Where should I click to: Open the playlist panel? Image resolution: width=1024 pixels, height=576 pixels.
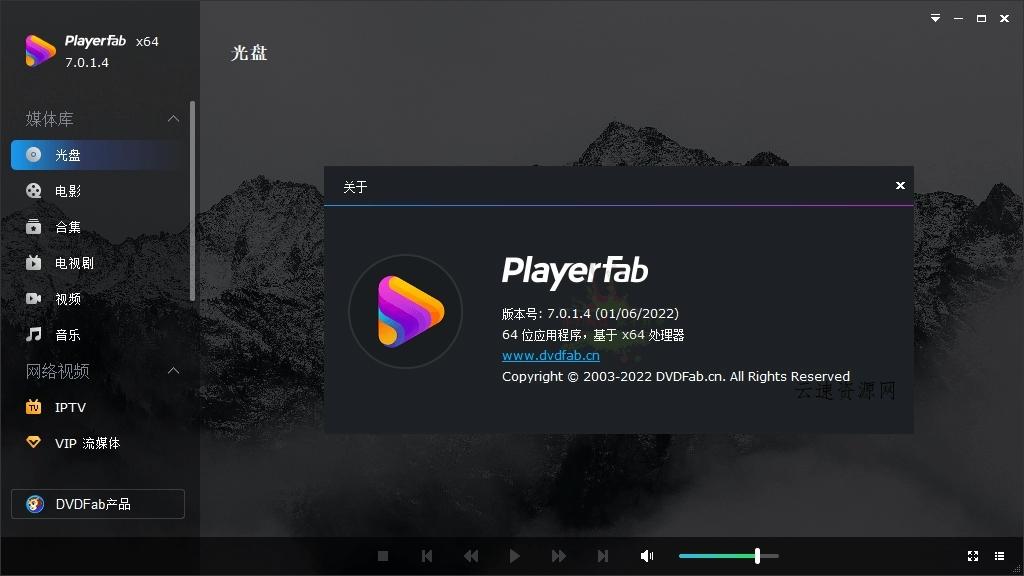[1000, 556]
